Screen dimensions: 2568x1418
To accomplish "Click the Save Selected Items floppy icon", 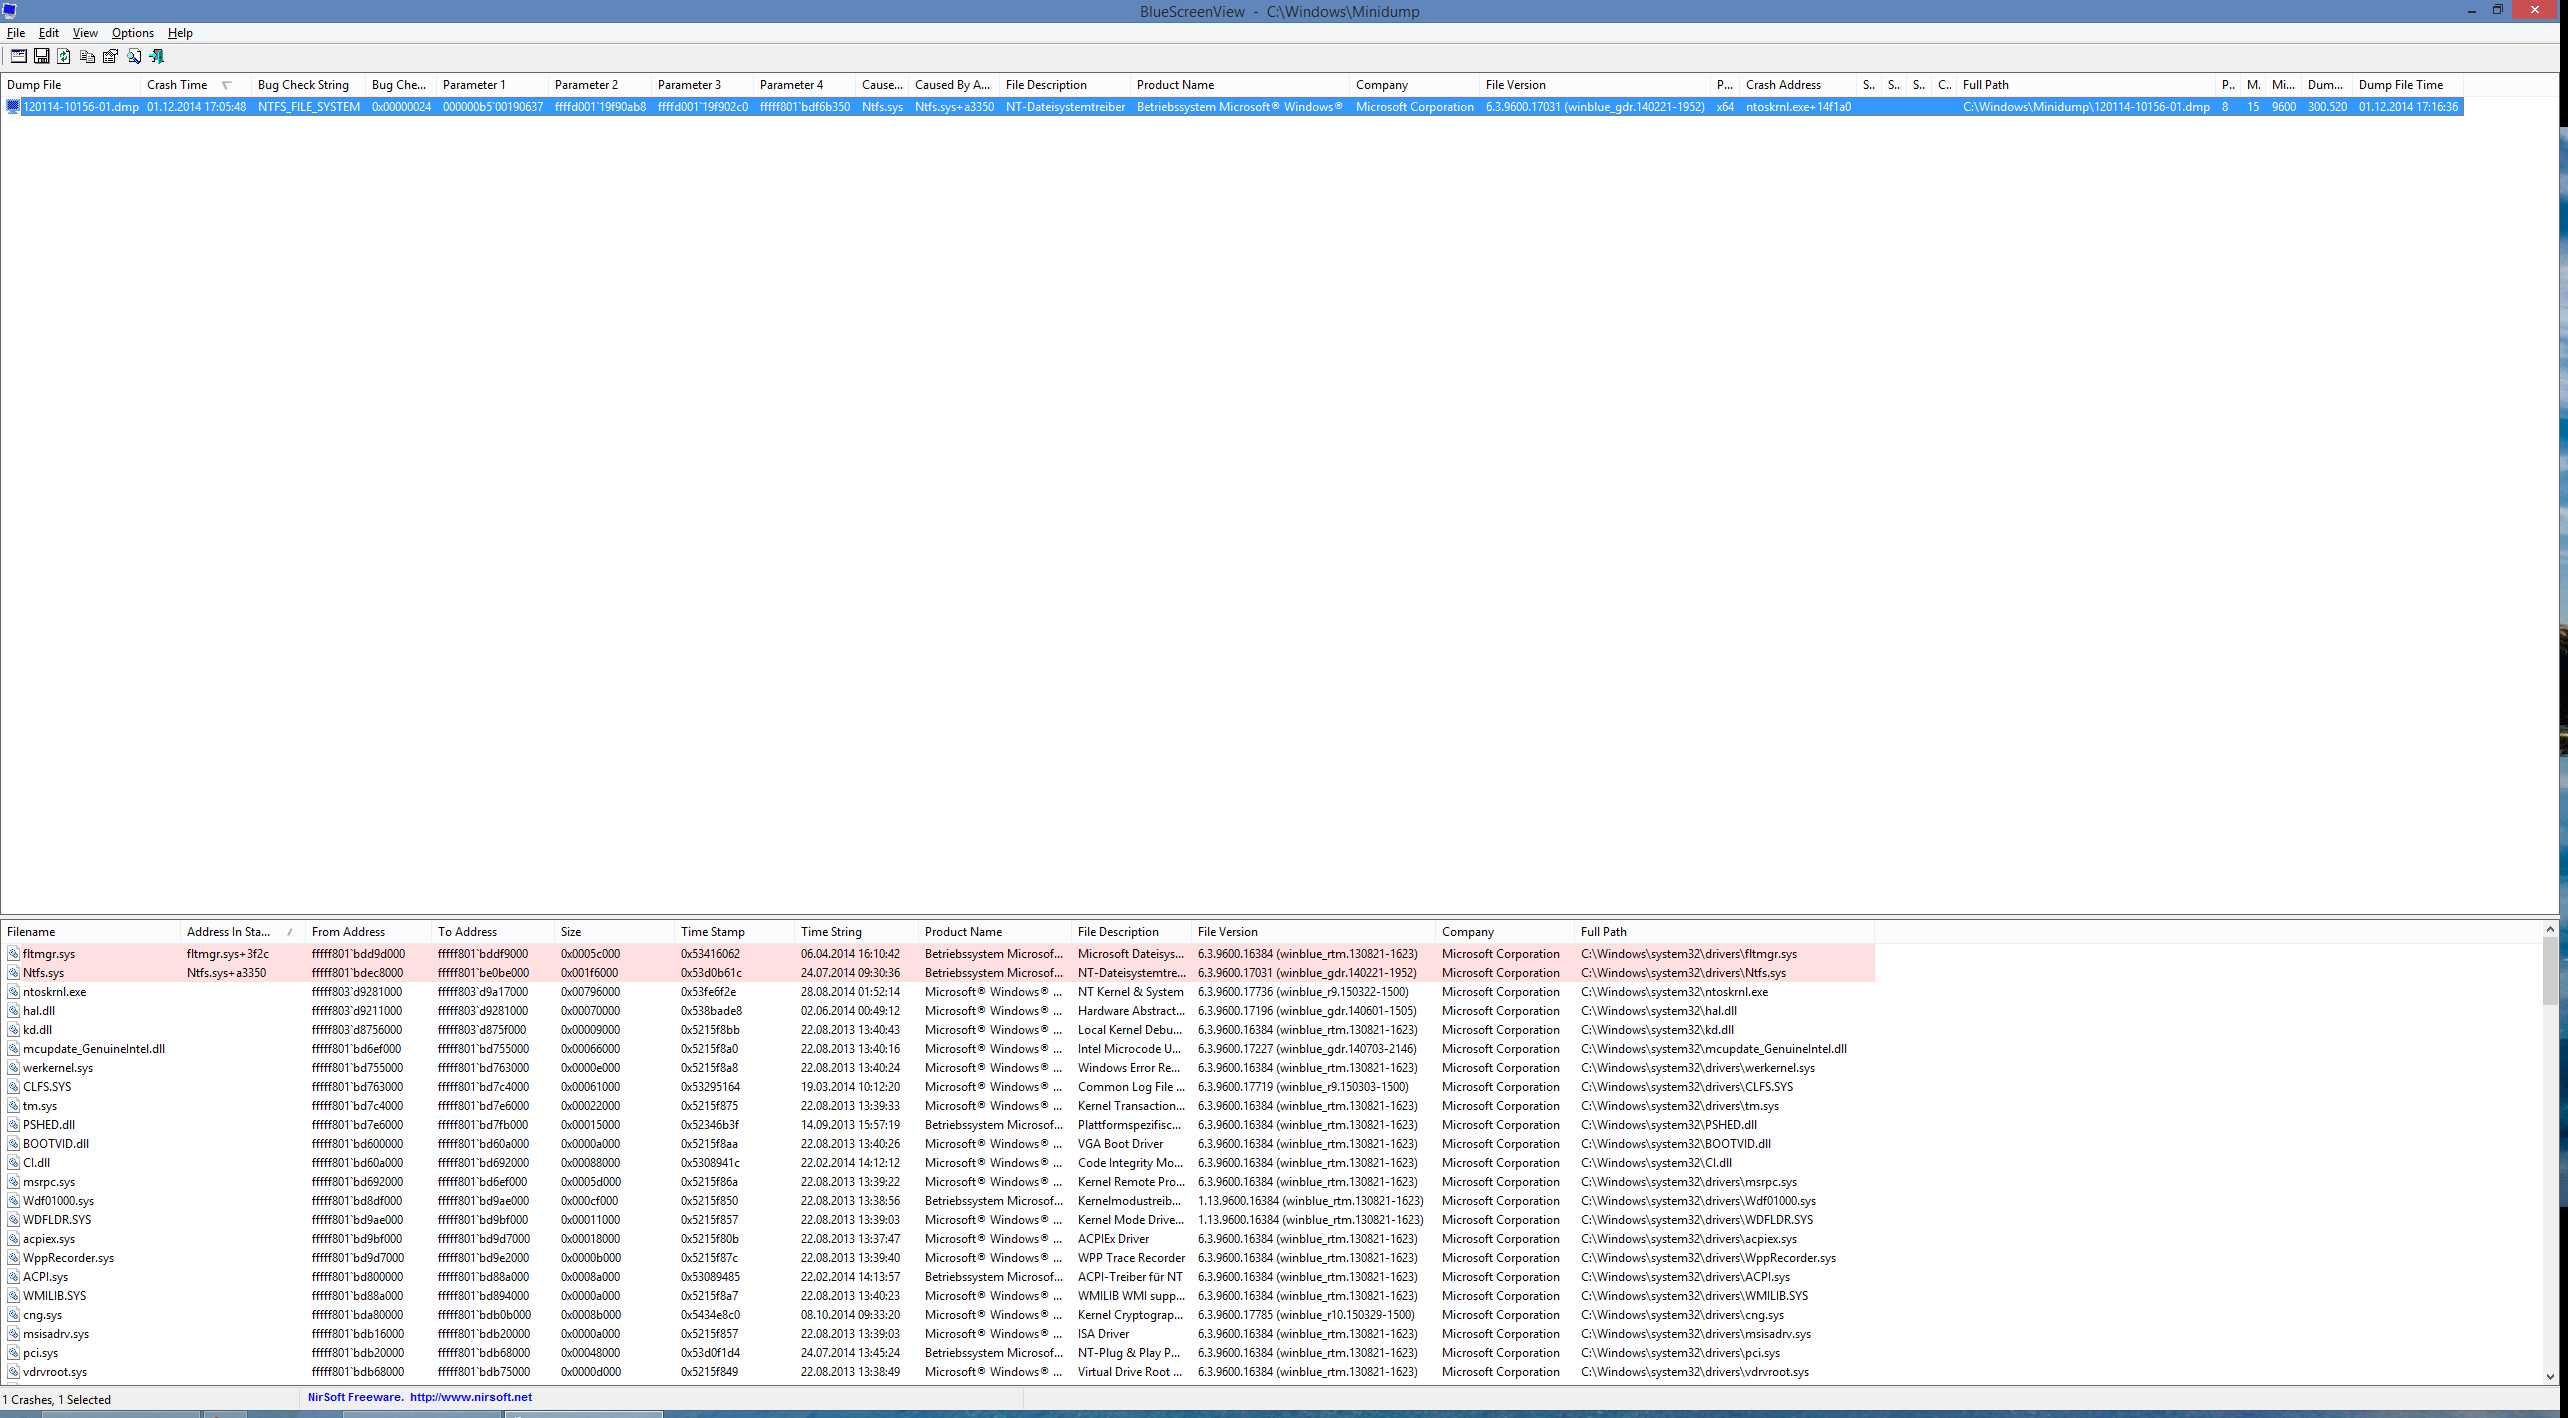I will point(41,56).
